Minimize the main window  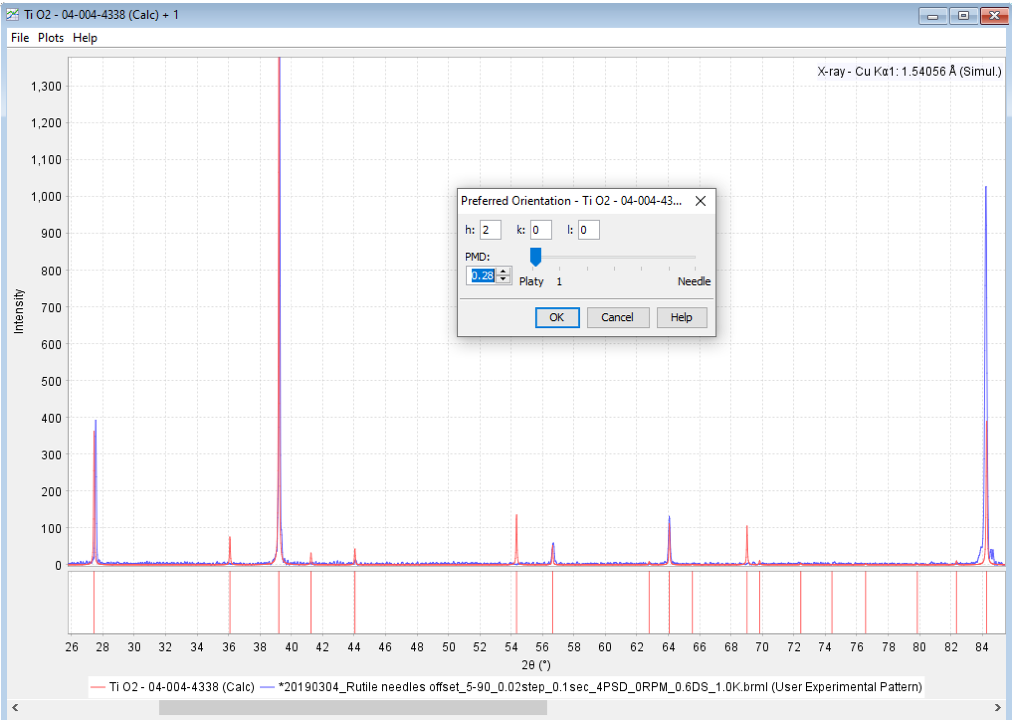coord(933,15)
